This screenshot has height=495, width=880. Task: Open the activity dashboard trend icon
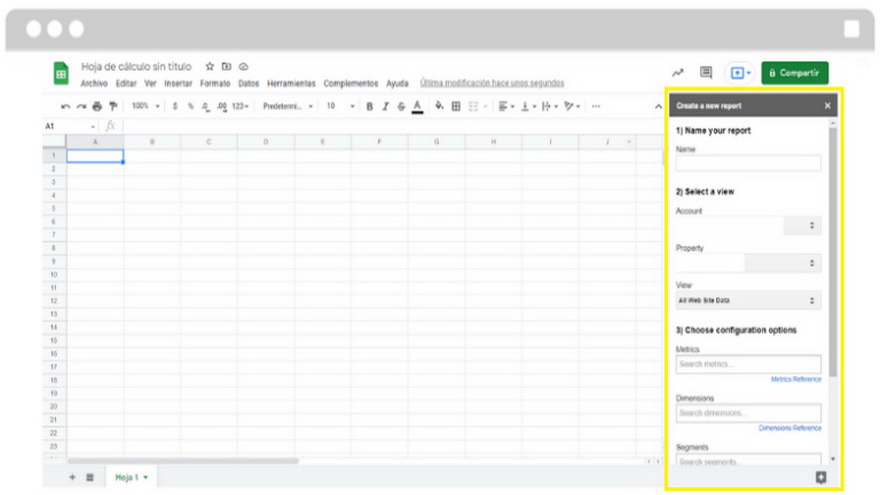(678, 72)
